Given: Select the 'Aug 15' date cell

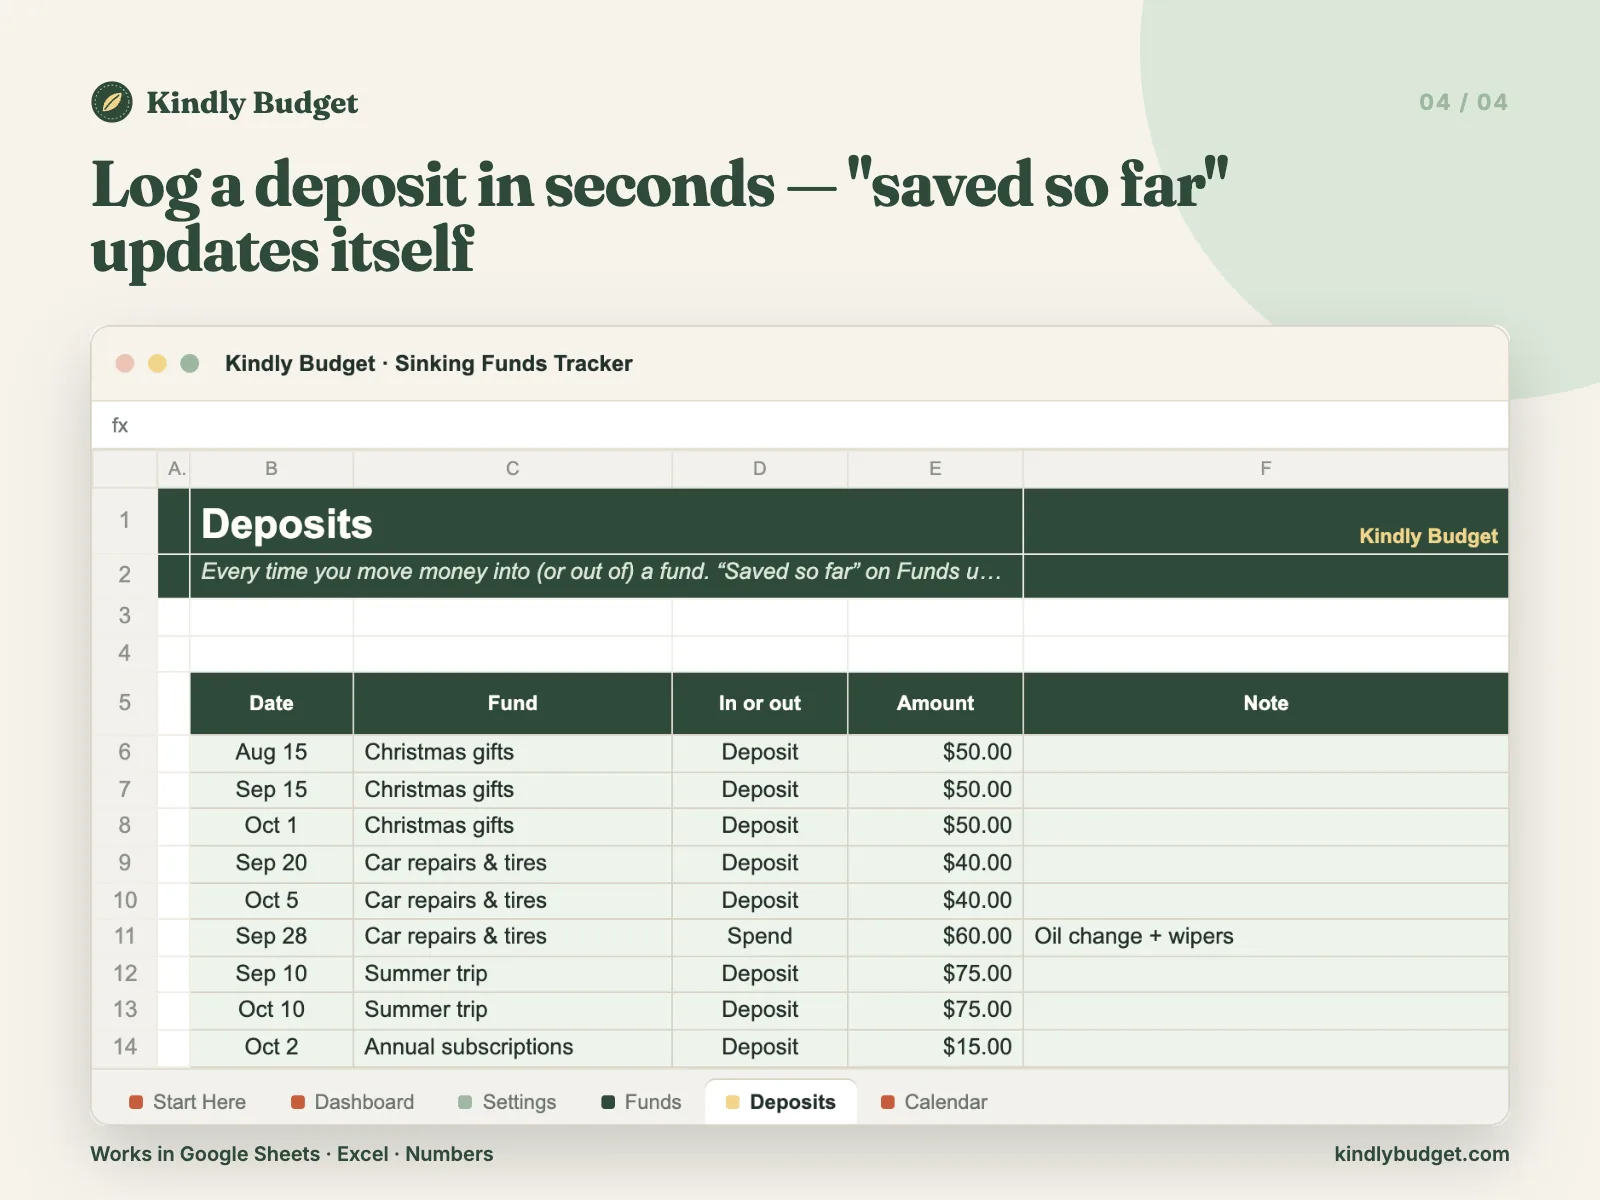Looking at the screenshot, I should (x=271, y=752).
